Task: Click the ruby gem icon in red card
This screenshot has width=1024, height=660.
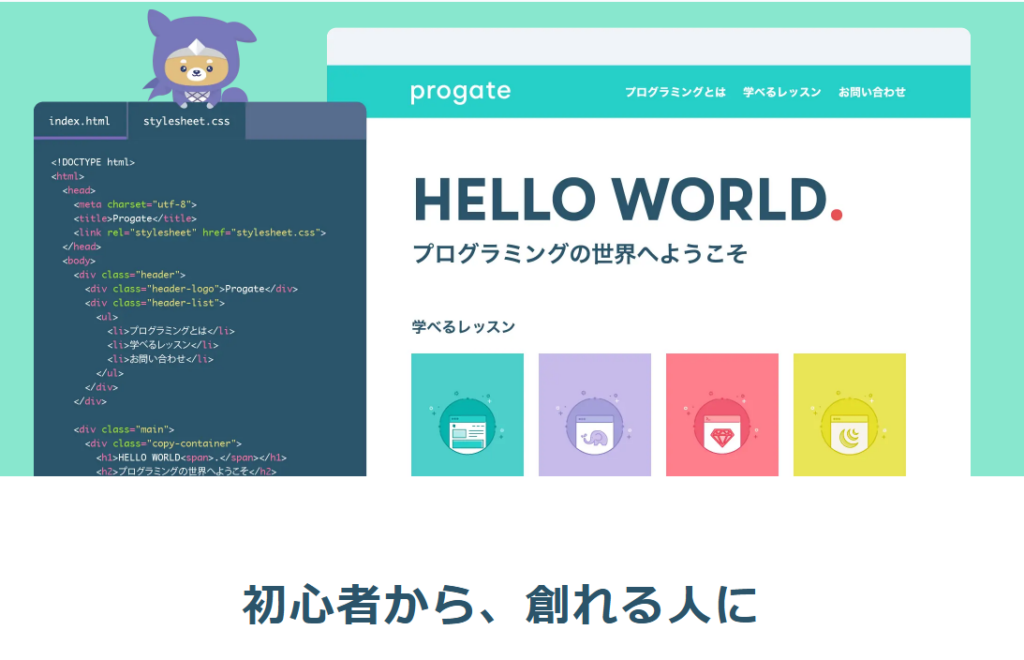Action: point(722,428)
